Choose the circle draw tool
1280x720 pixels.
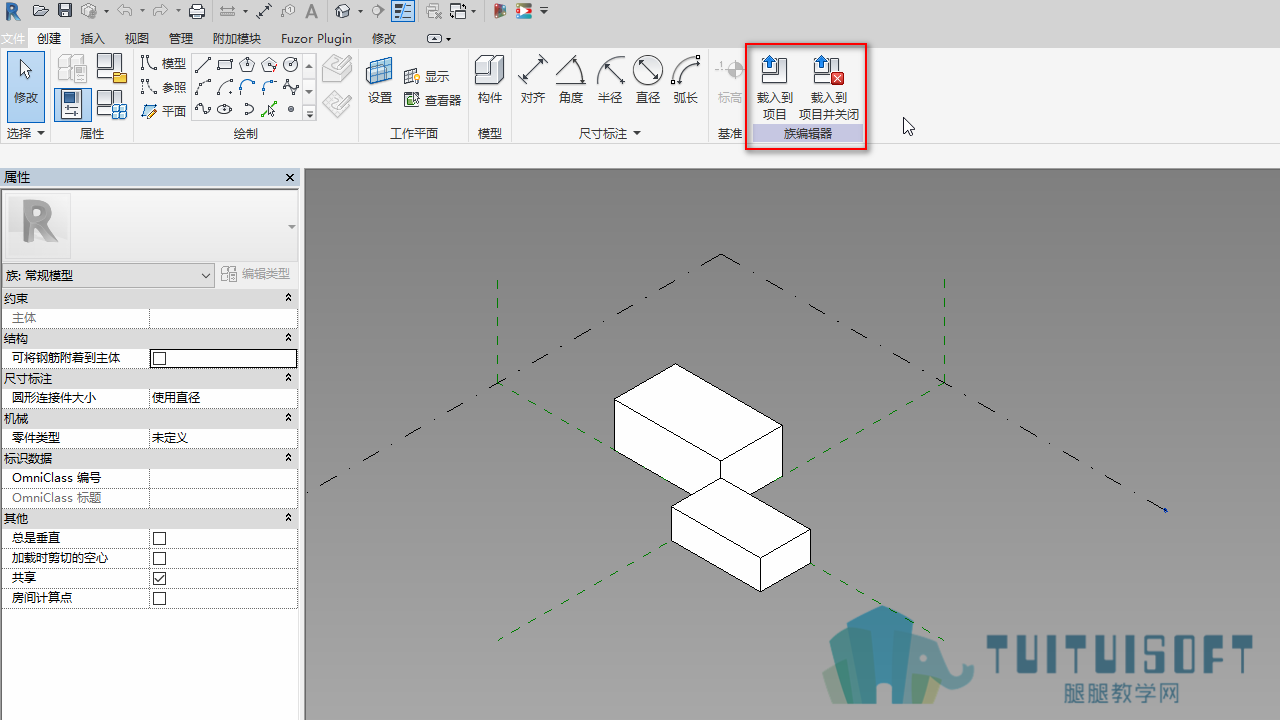pyautogui.click(x=291, y=65)
